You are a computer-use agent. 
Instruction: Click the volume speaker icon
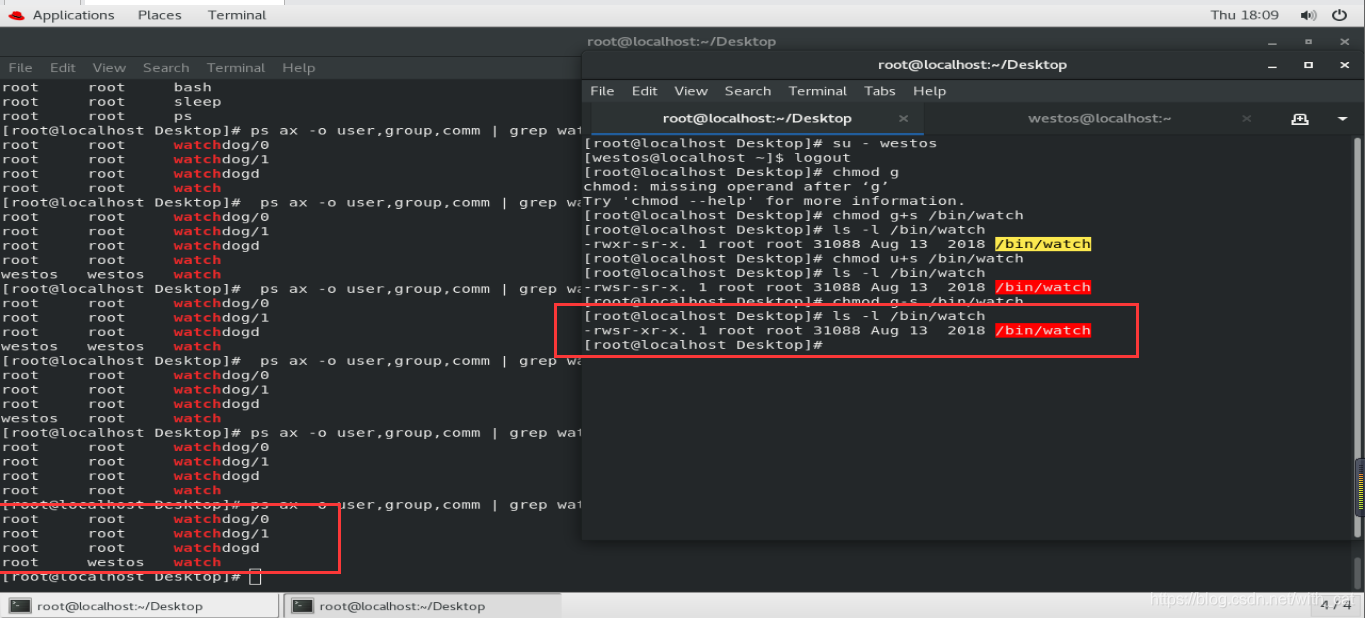pos(1308,15)
